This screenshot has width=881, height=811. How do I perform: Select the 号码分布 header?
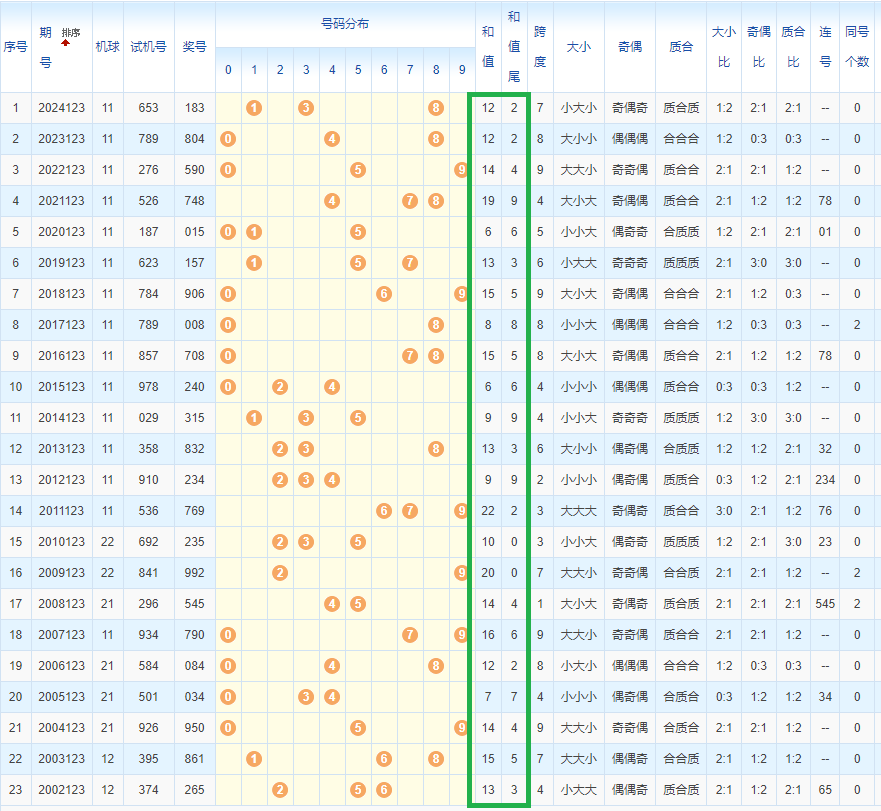344,23
